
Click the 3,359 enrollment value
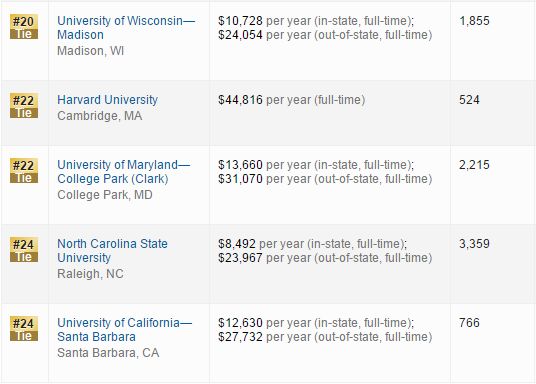(x=474, y=244)
